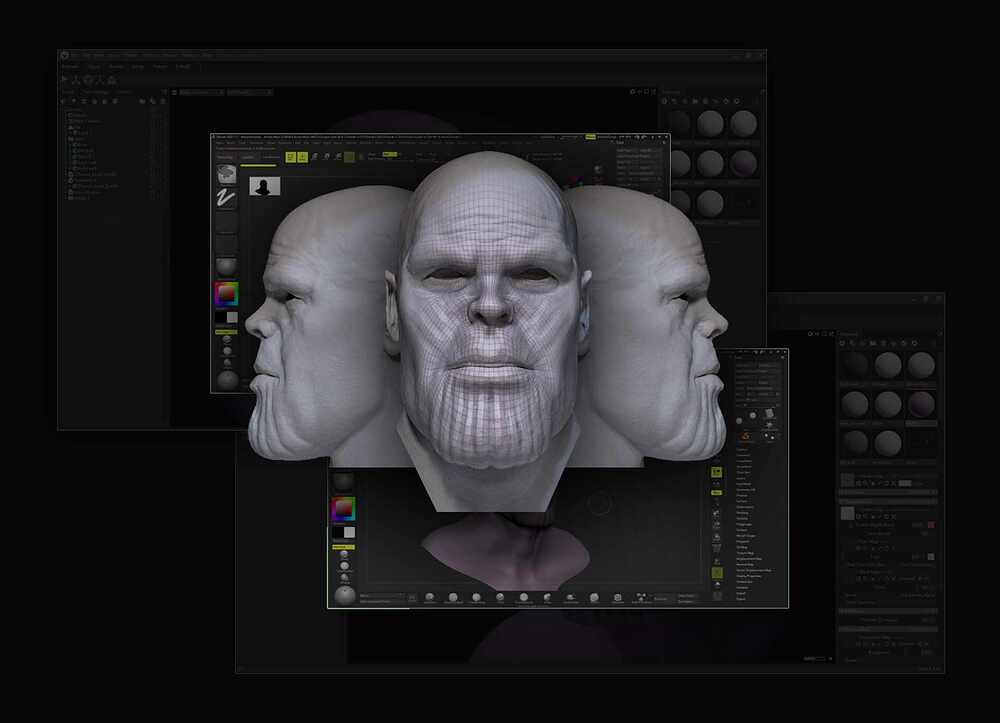Image resolution: width=1000 pixels, height=723 pixels.
Task: Select top-left material sphere in bottom-right background window
Action: [x=855, y=365]
